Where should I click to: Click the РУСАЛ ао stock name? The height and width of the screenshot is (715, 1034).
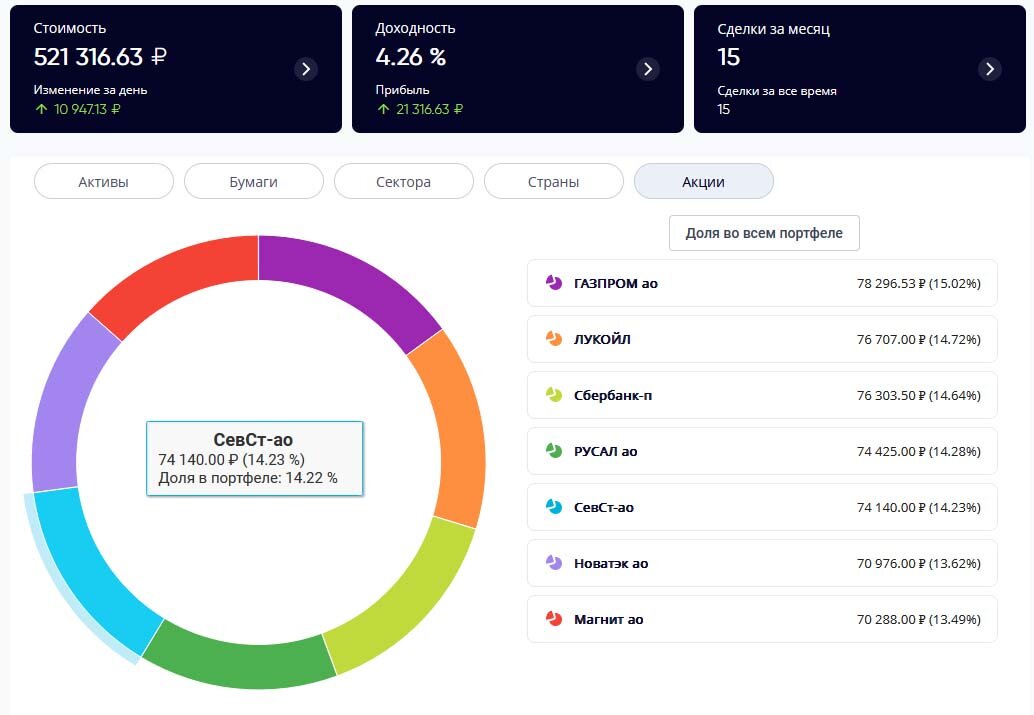pyautogui.click(x=605, y=452)
